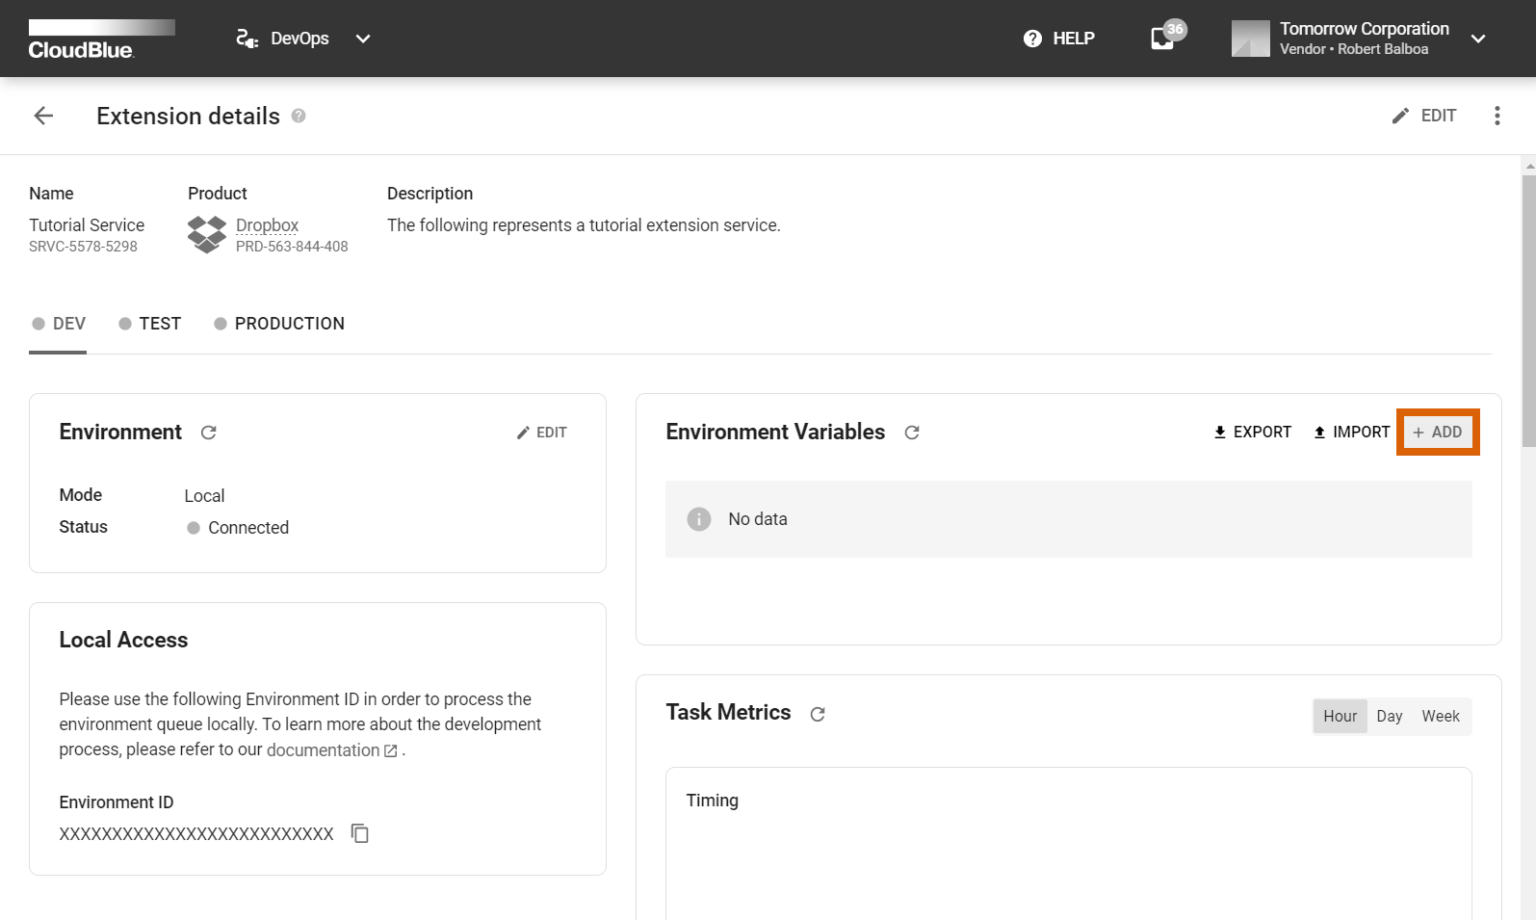This screenshot has width=1536, height=920.
Task: Select the Environment ID value text
Action: [196, 834]
